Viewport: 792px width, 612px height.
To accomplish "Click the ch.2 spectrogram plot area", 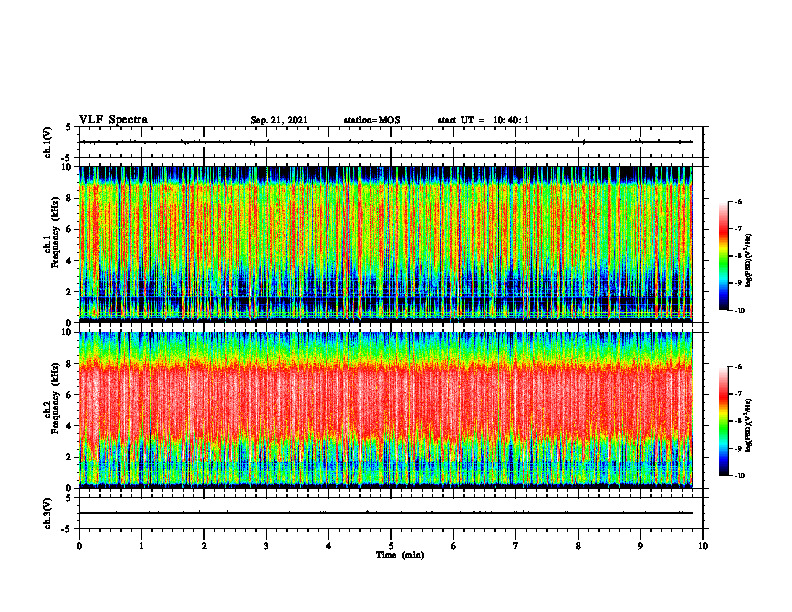I will 386,410.
